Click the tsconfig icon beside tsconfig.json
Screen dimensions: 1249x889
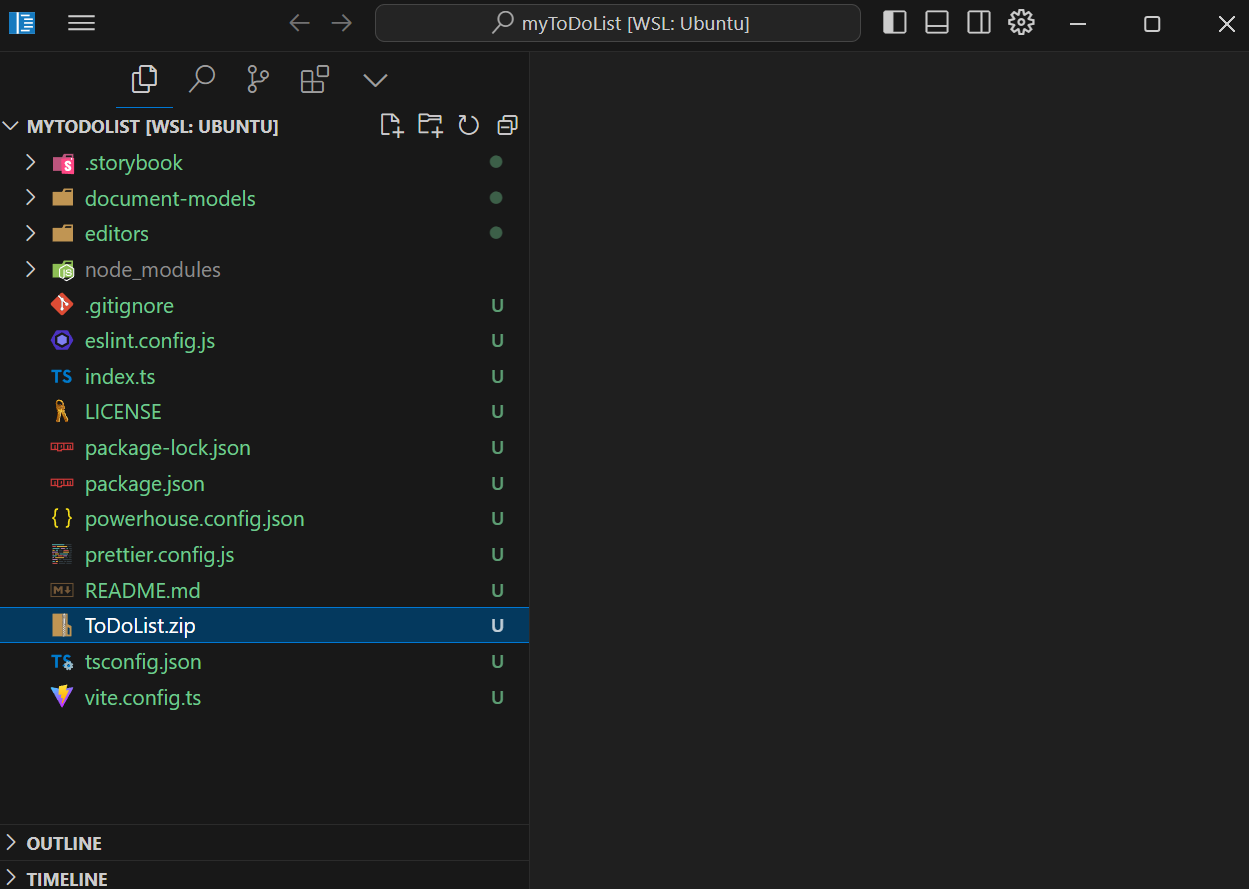tap(62, 662)
